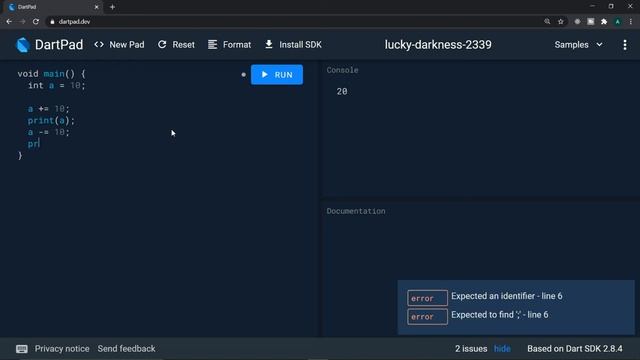The image size is (640, 360).
Task: Reload the browser page
Action: click(36, 22)
